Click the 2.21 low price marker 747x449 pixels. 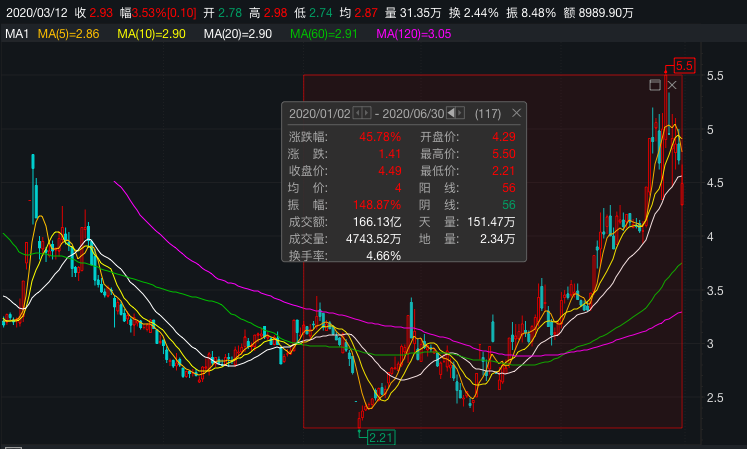(380, 437)
